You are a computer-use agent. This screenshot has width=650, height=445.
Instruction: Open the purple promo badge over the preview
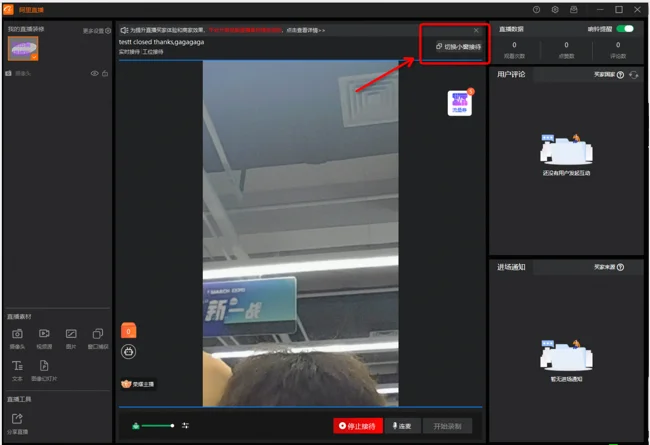460,103
